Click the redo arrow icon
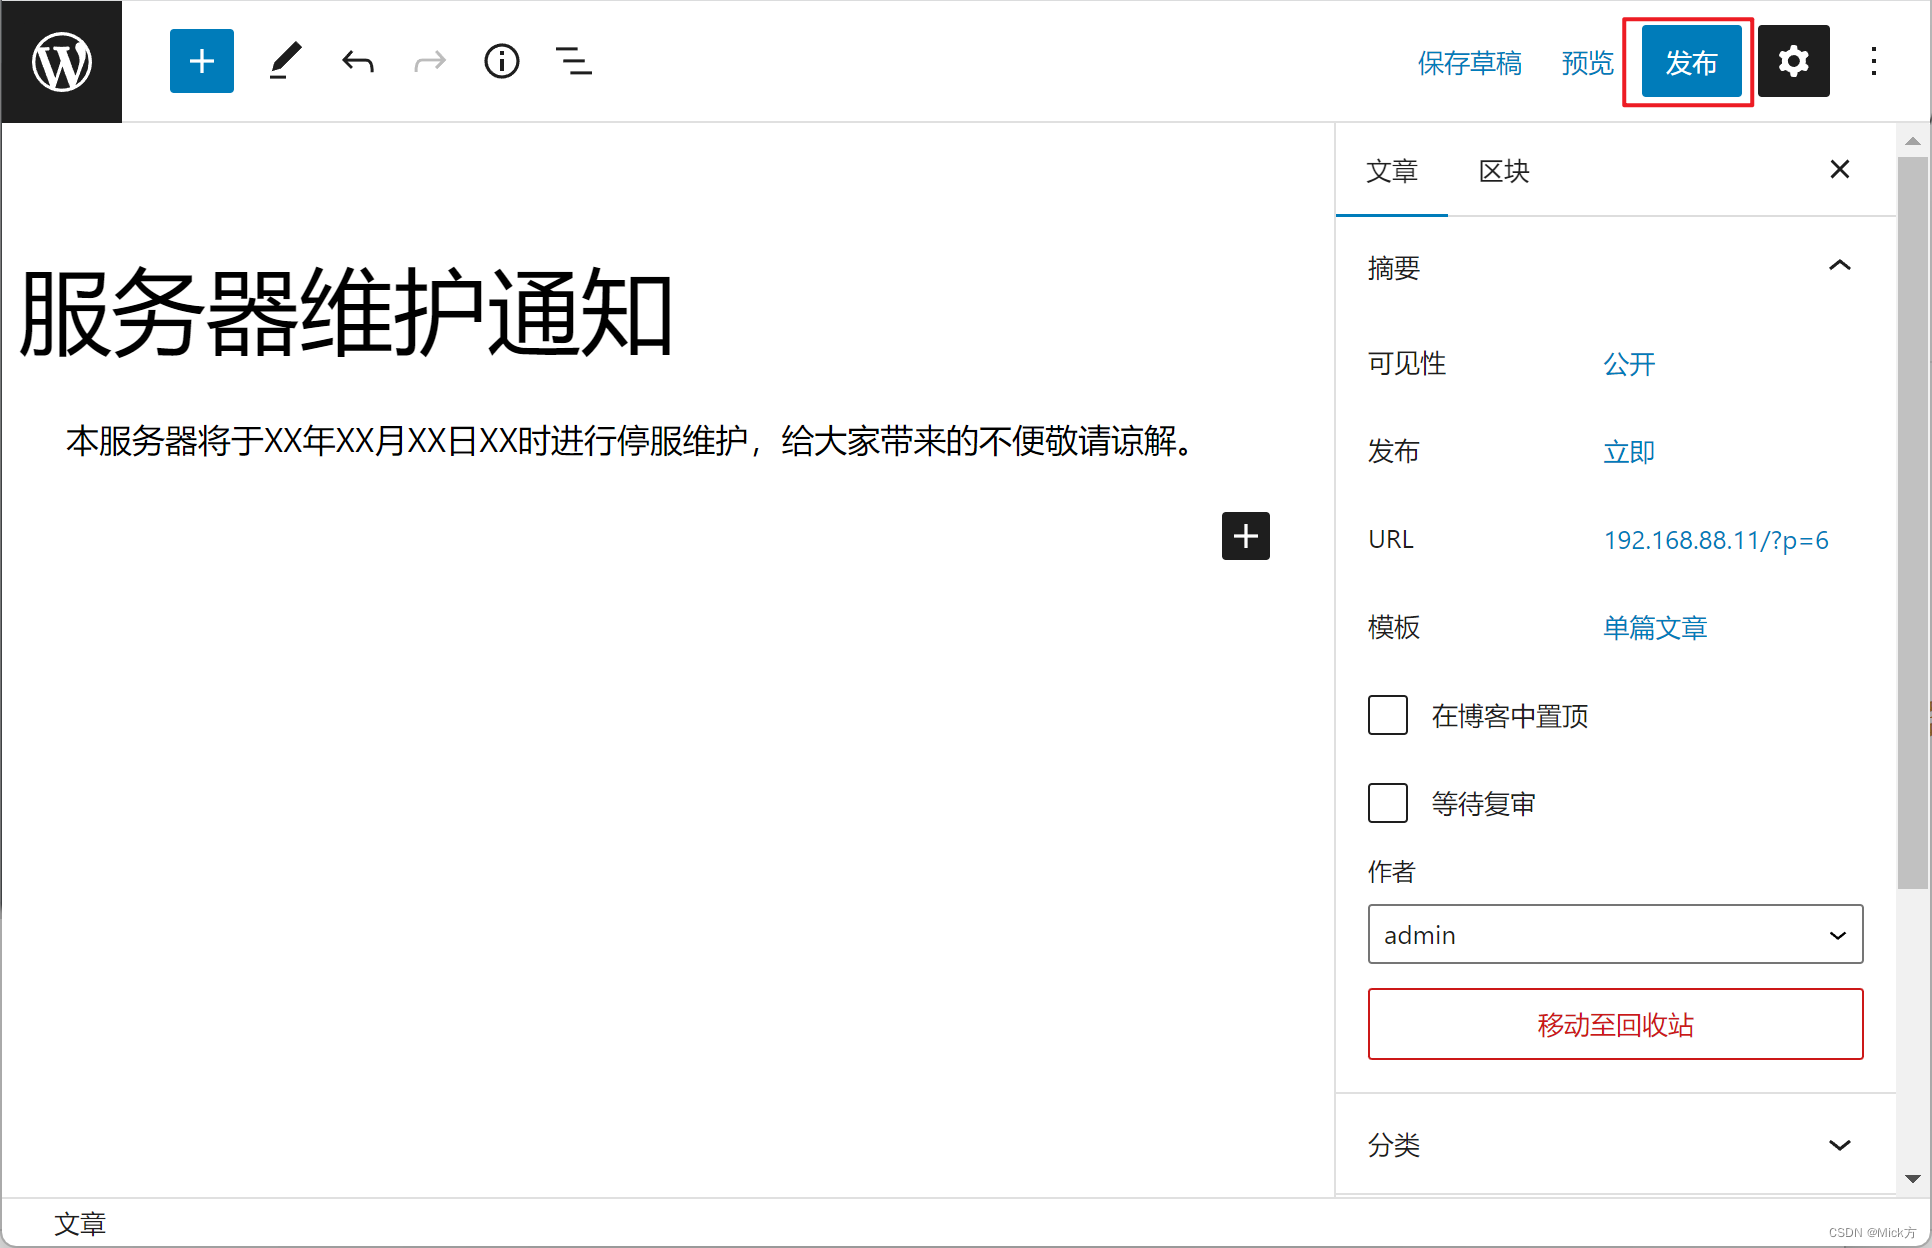Image resolution: width=1932 pixels, height=1248 pixels. (x=430, y=62)
